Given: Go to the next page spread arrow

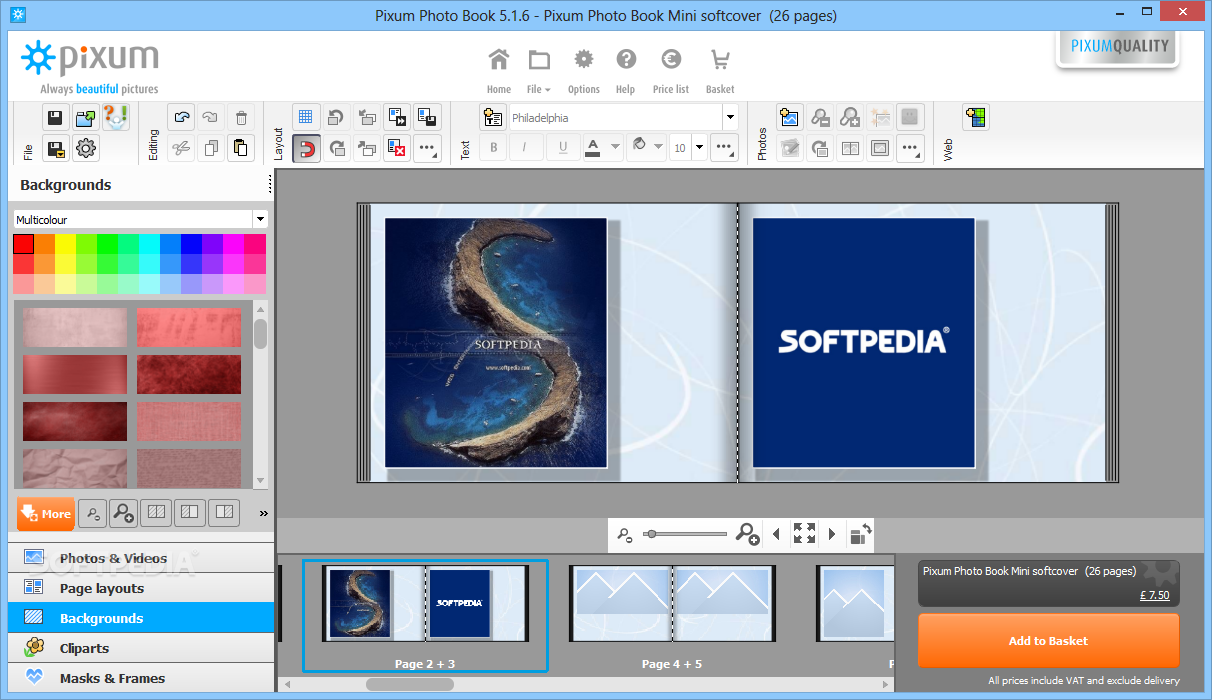Looking at the screenshot, I should tap(832, 534).
